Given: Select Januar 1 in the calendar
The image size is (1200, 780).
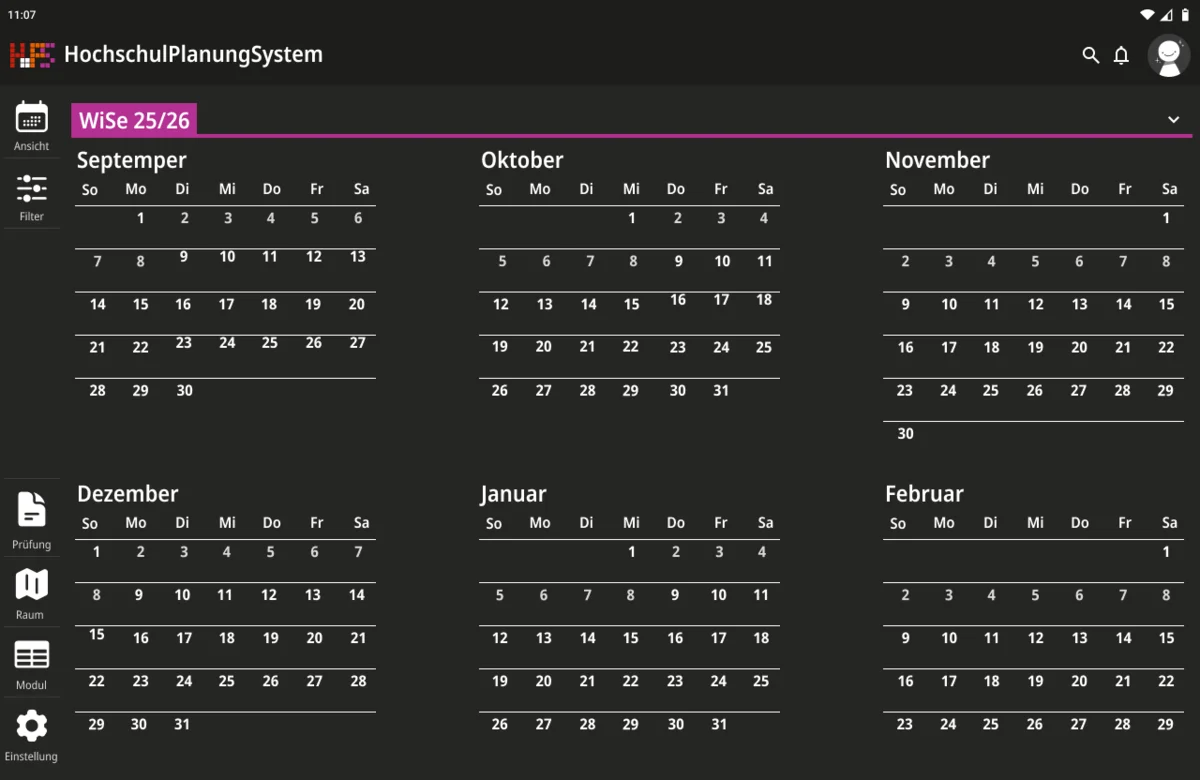Looking at the screenshot, I should pos(632,551).
